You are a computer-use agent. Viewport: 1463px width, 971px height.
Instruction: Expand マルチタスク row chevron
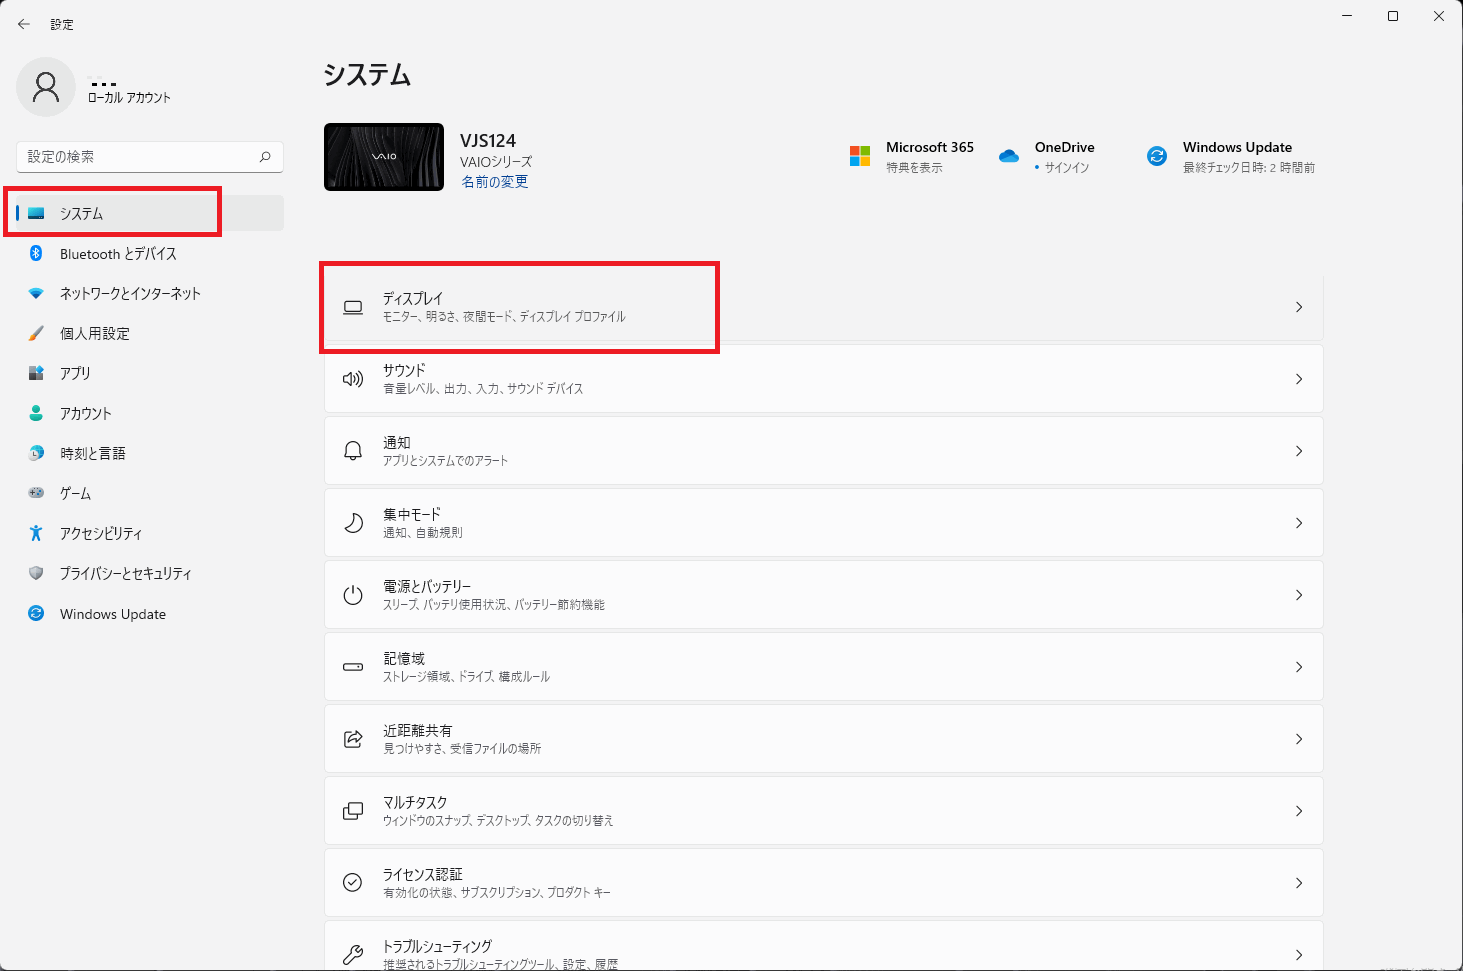click(x=1299, y=811)
